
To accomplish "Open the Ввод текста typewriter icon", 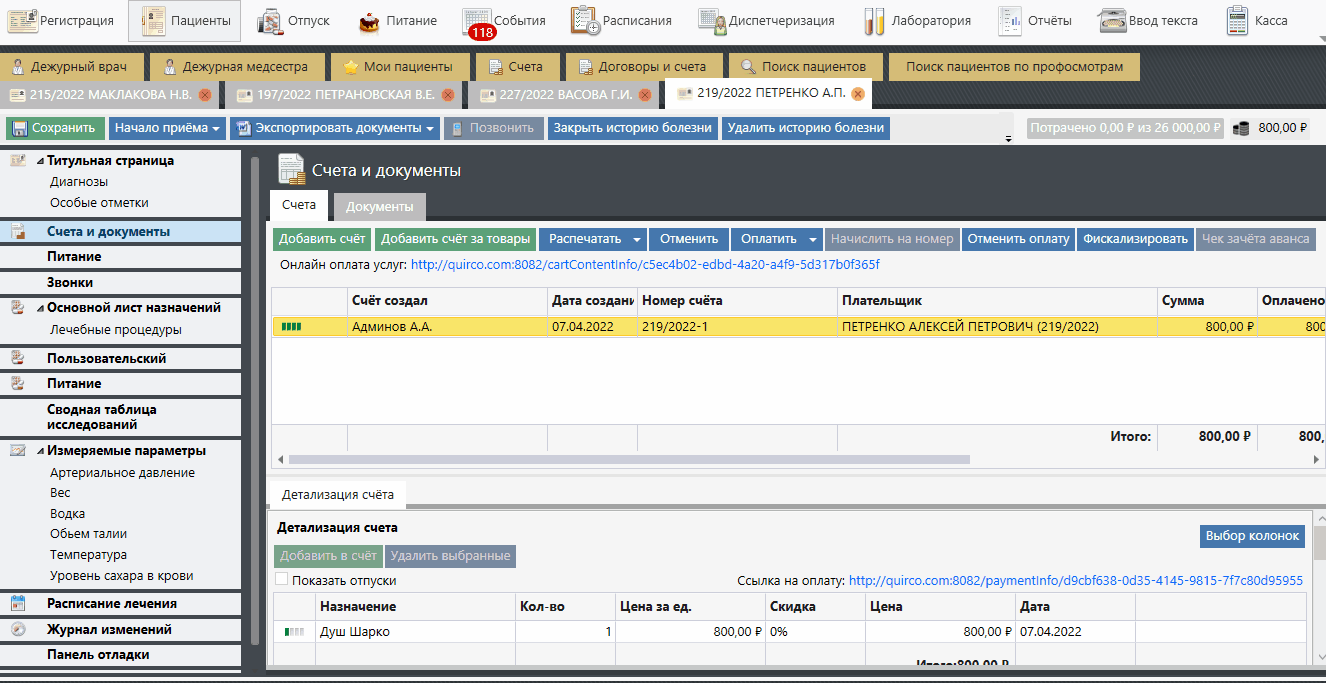I will 1112,20.
